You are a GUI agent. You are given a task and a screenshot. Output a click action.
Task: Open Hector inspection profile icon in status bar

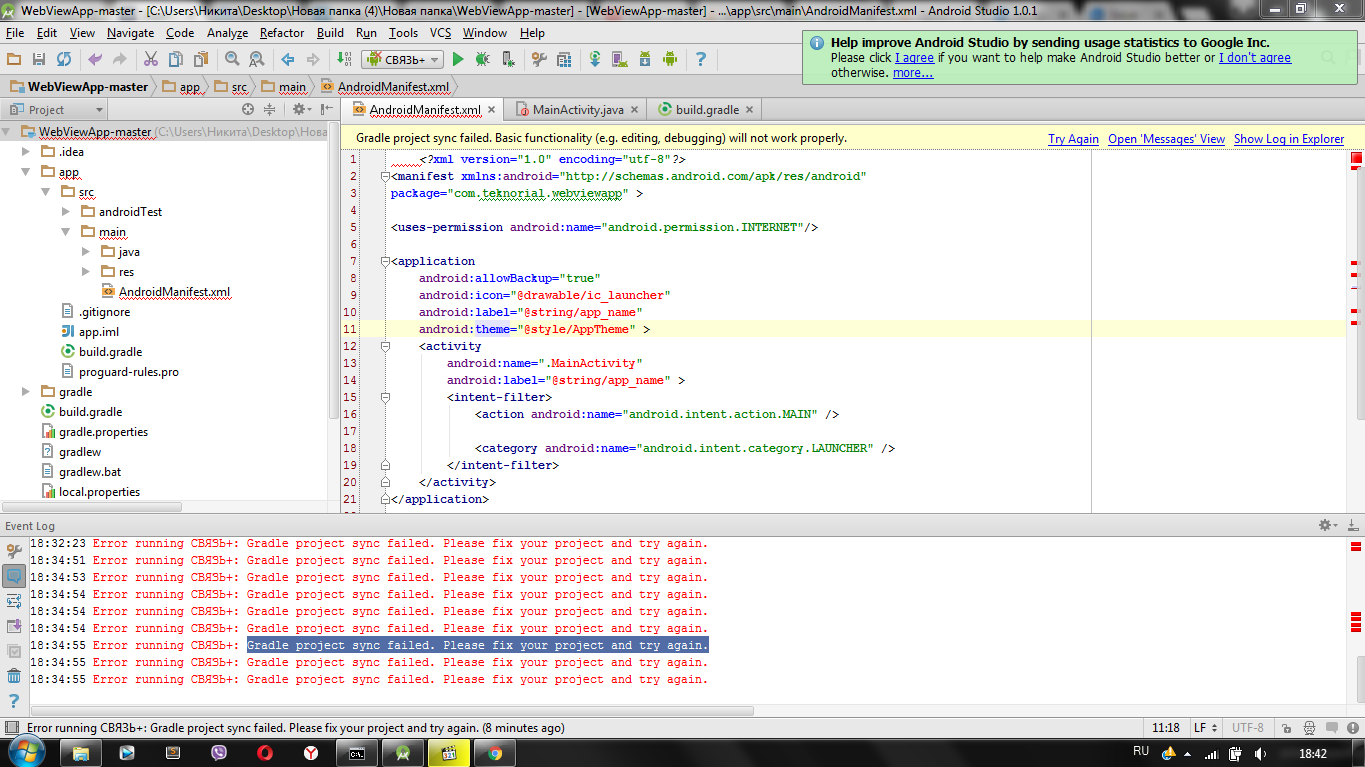pos(1310,728)
